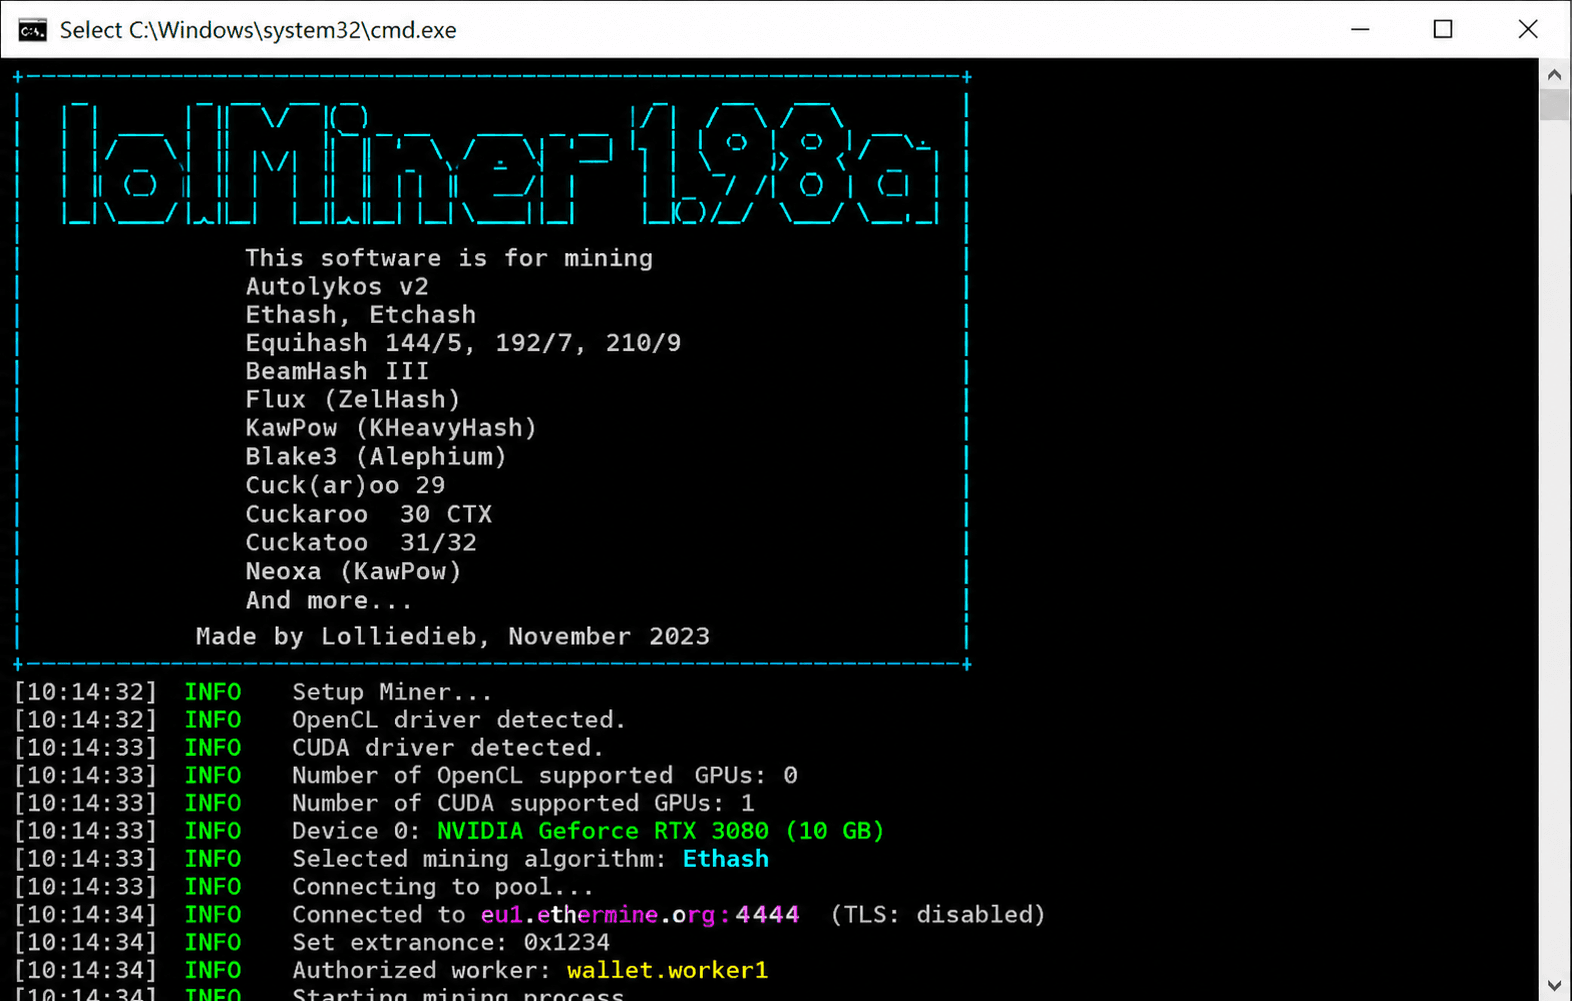Click the 'OpenCL driver detected.' log message

(x=459, y=720)
